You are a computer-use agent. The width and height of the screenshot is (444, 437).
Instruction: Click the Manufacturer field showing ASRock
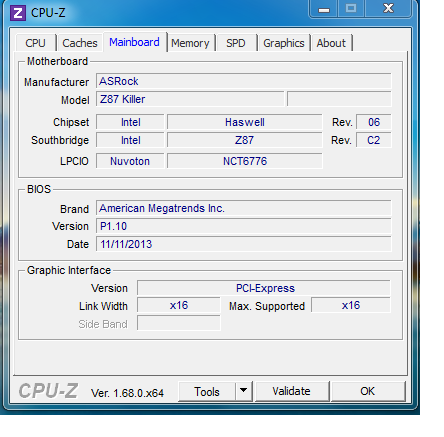[243, 81]
